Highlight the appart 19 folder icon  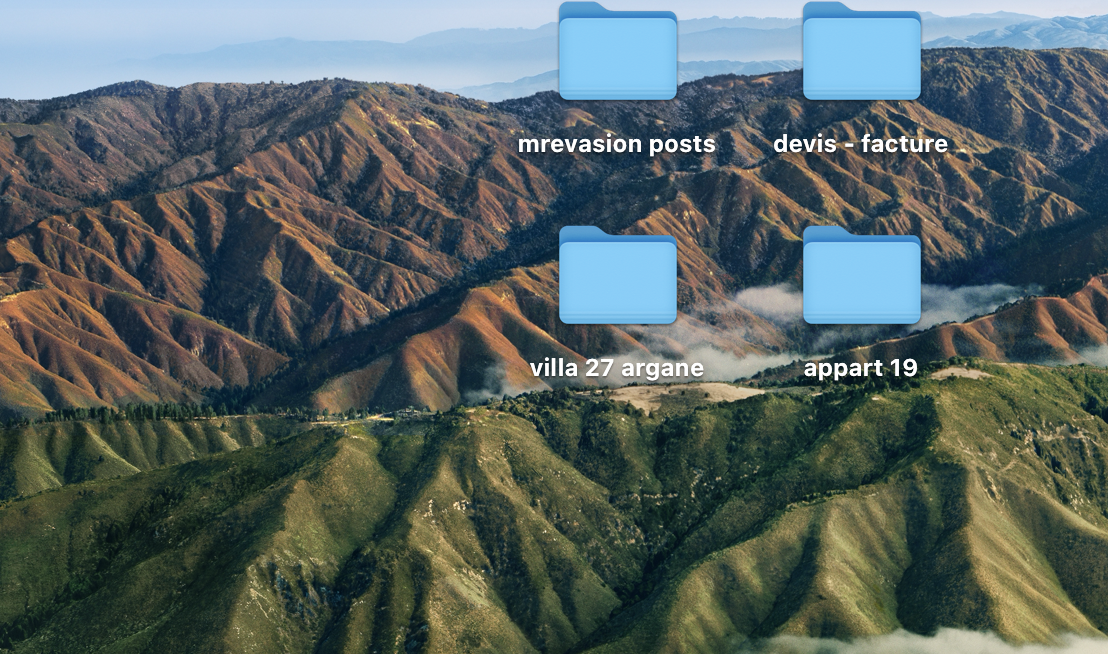click(x=861, y=278)
